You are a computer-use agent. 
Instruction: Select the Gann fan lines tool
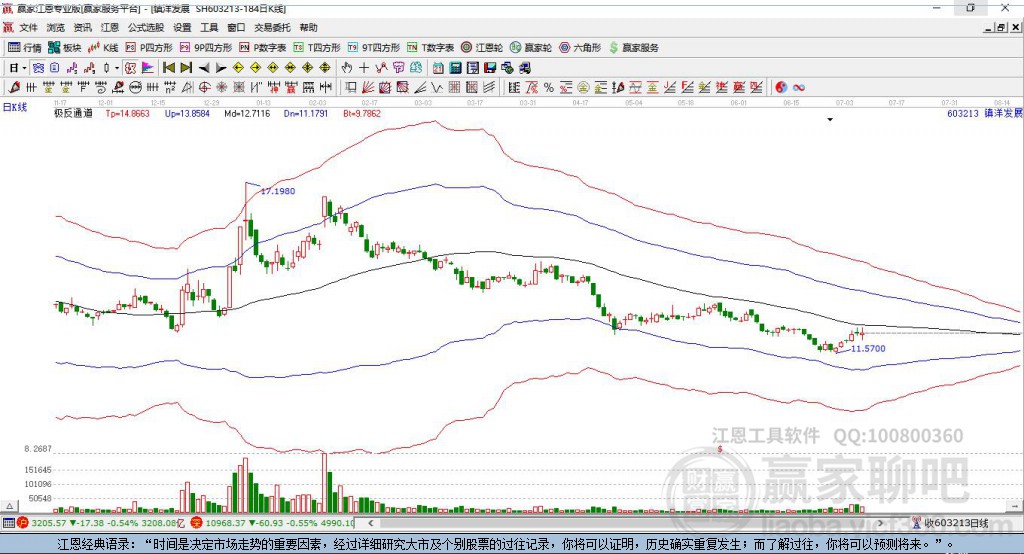[368, 88]
